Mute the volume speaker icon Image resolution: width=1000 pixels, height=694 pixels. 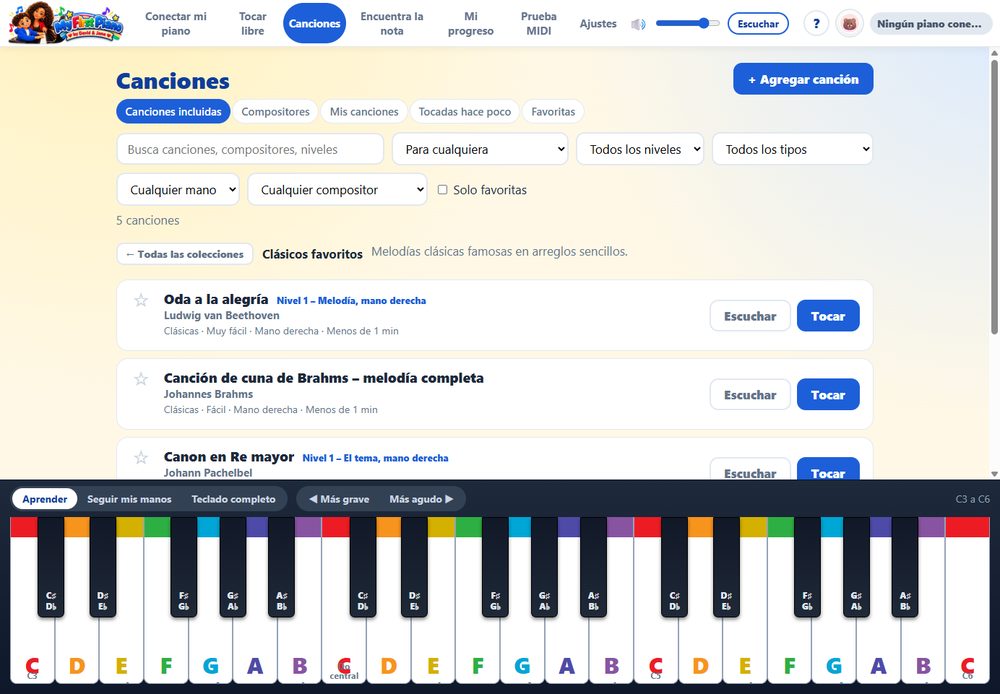click(638, 24)
